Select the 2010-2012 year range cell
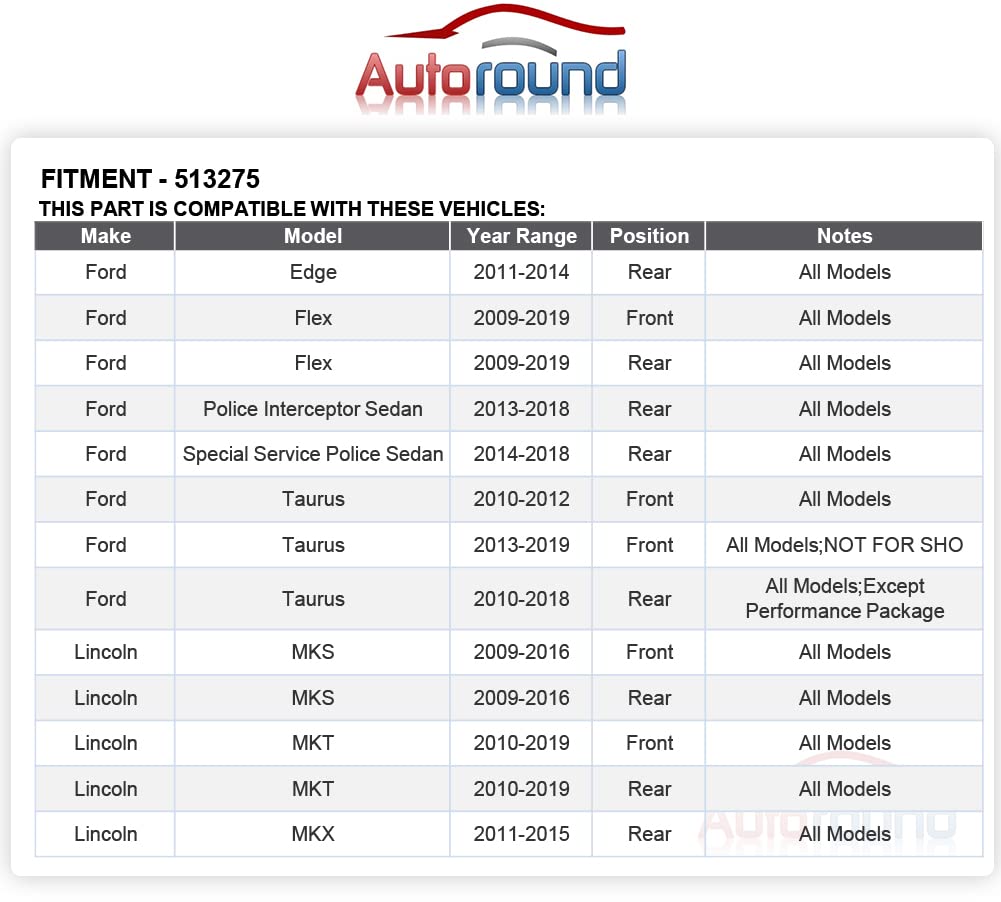Screen dimensions: 1001x902 click(521, 499)
